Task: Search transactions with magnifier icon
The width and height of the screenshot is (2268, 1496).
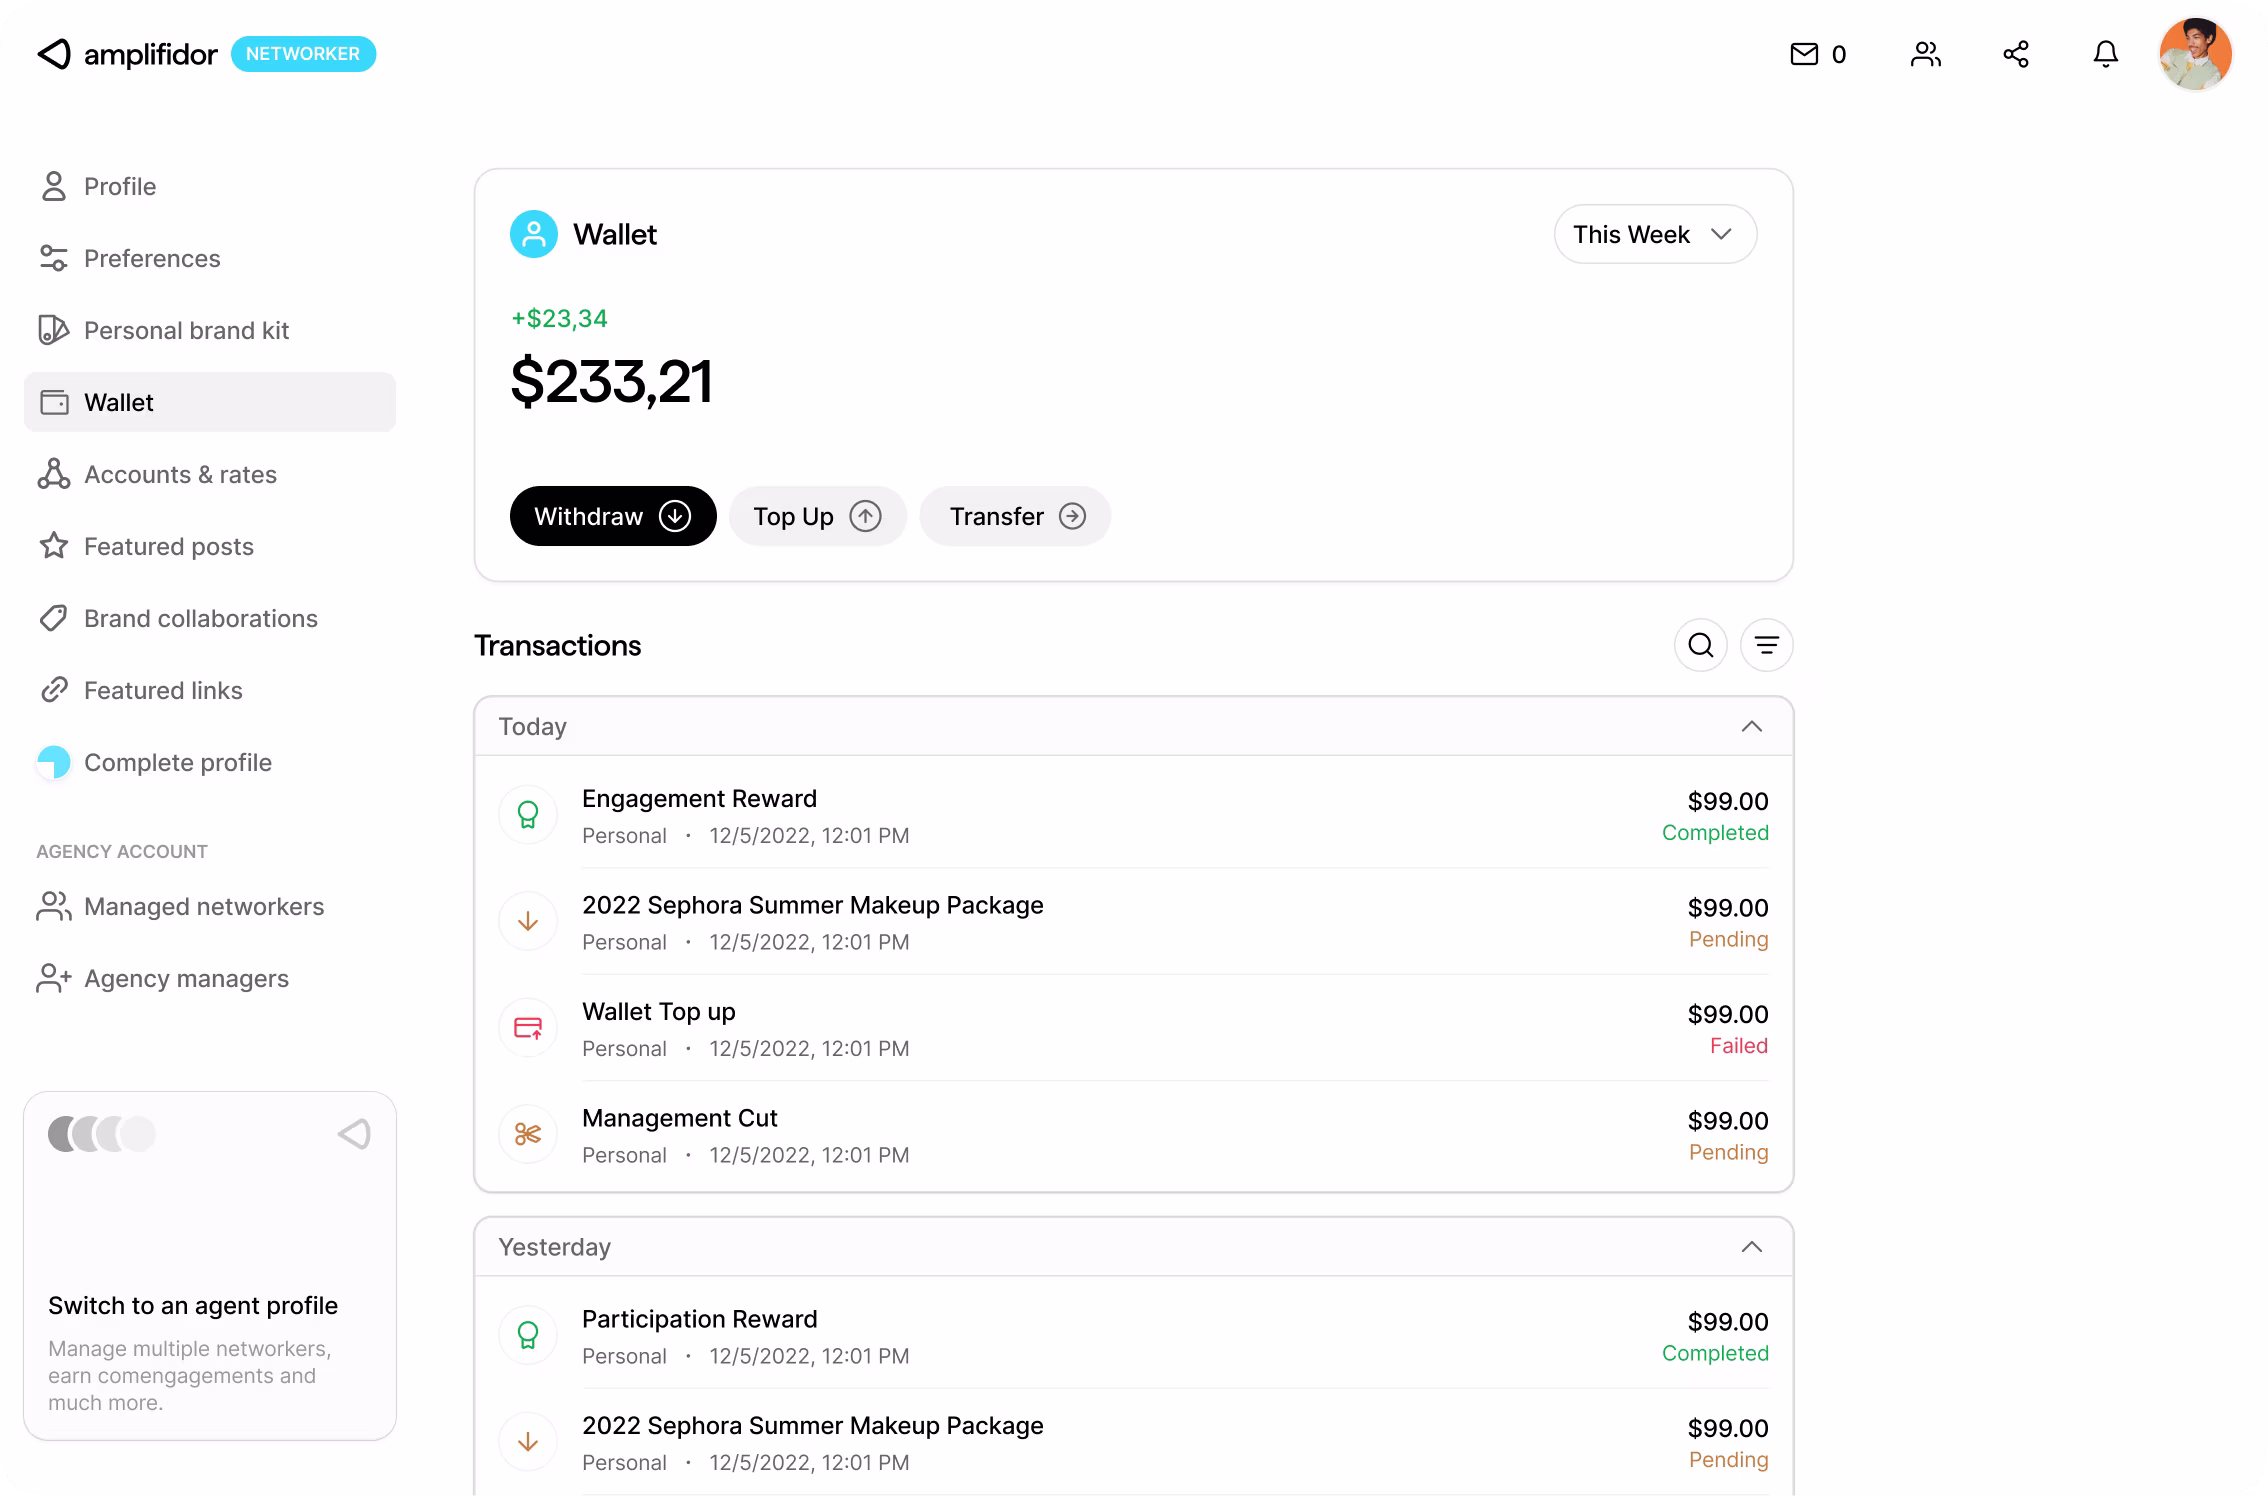Action: [1701, 645]
